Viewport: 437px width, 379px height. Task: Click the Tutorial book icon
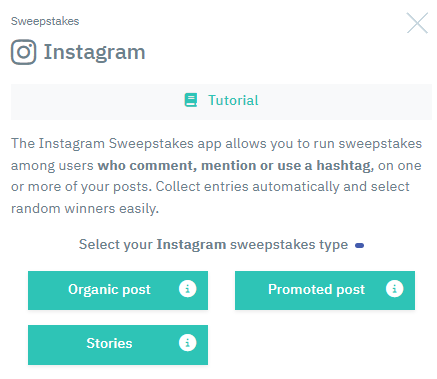(191, 100)
